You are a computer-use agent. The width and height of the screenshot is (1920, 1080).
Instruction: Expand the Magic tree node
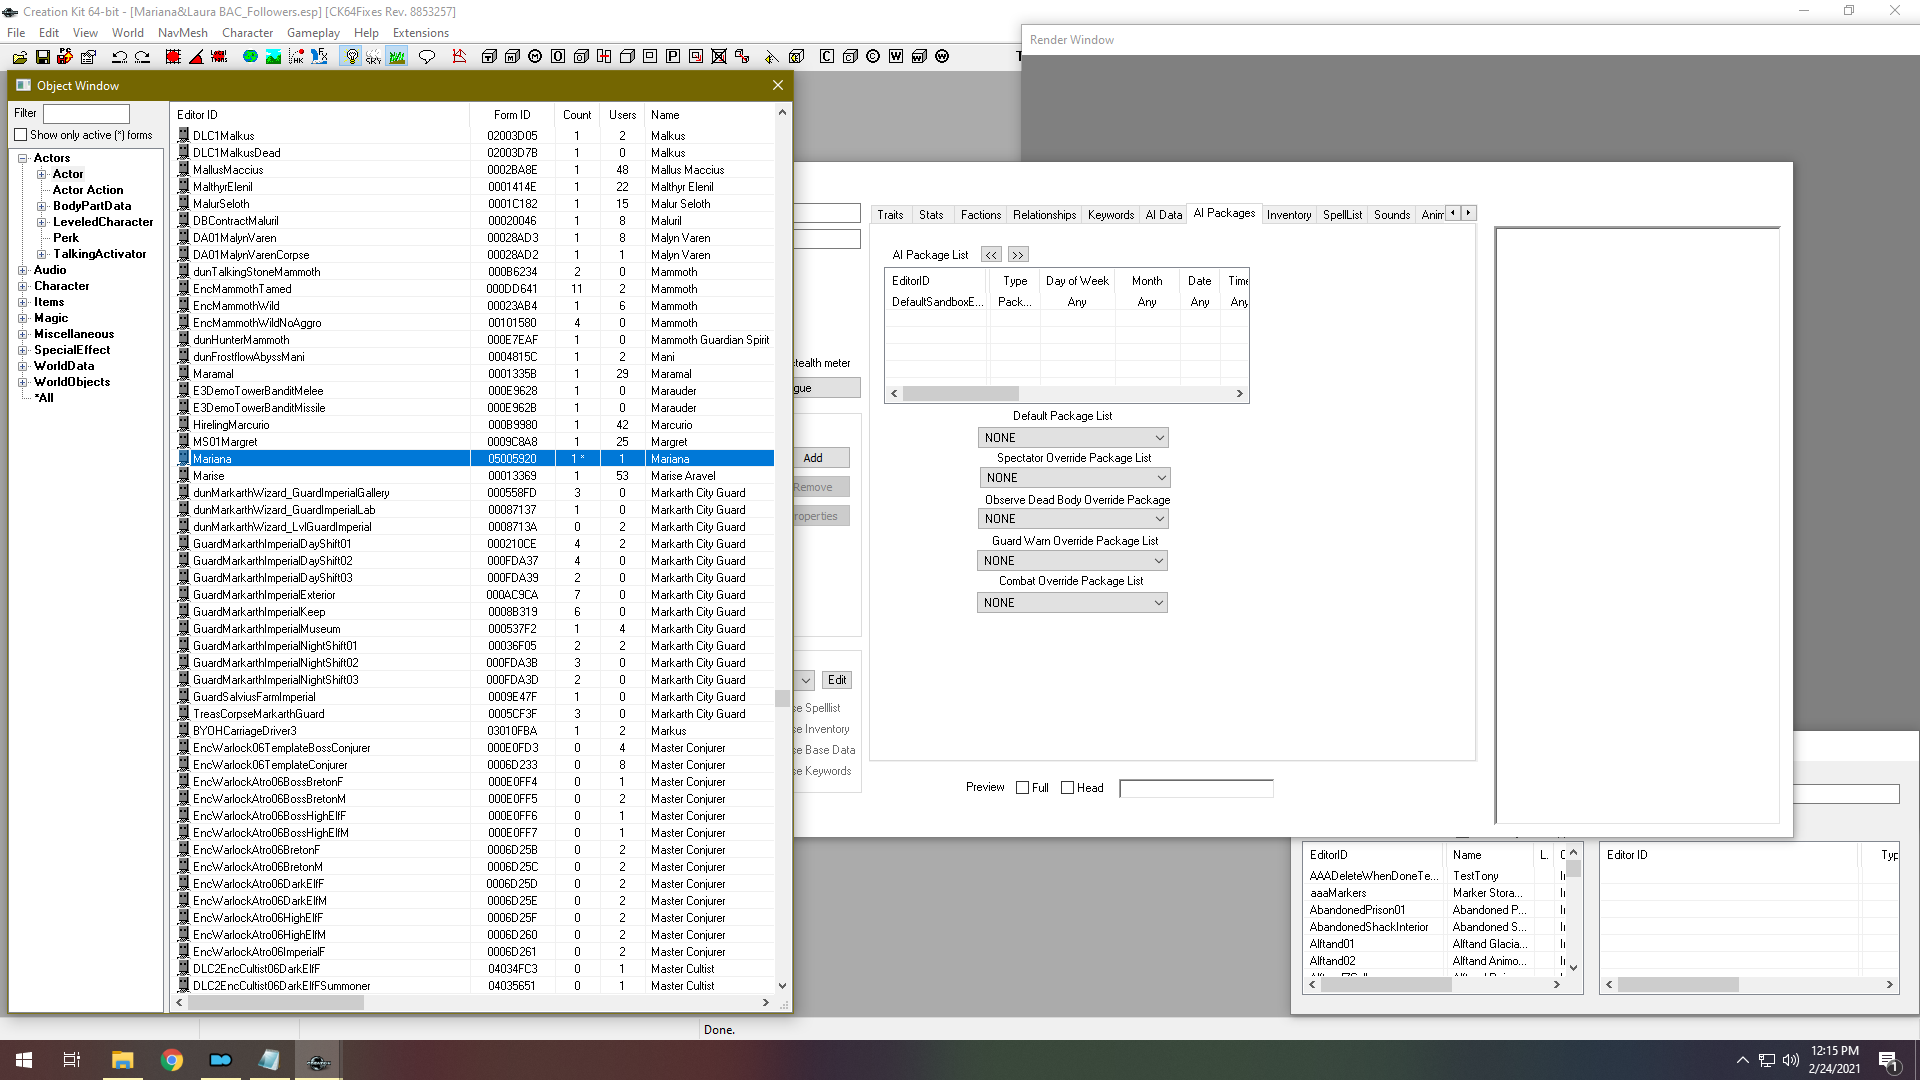[x=22, y=318]
